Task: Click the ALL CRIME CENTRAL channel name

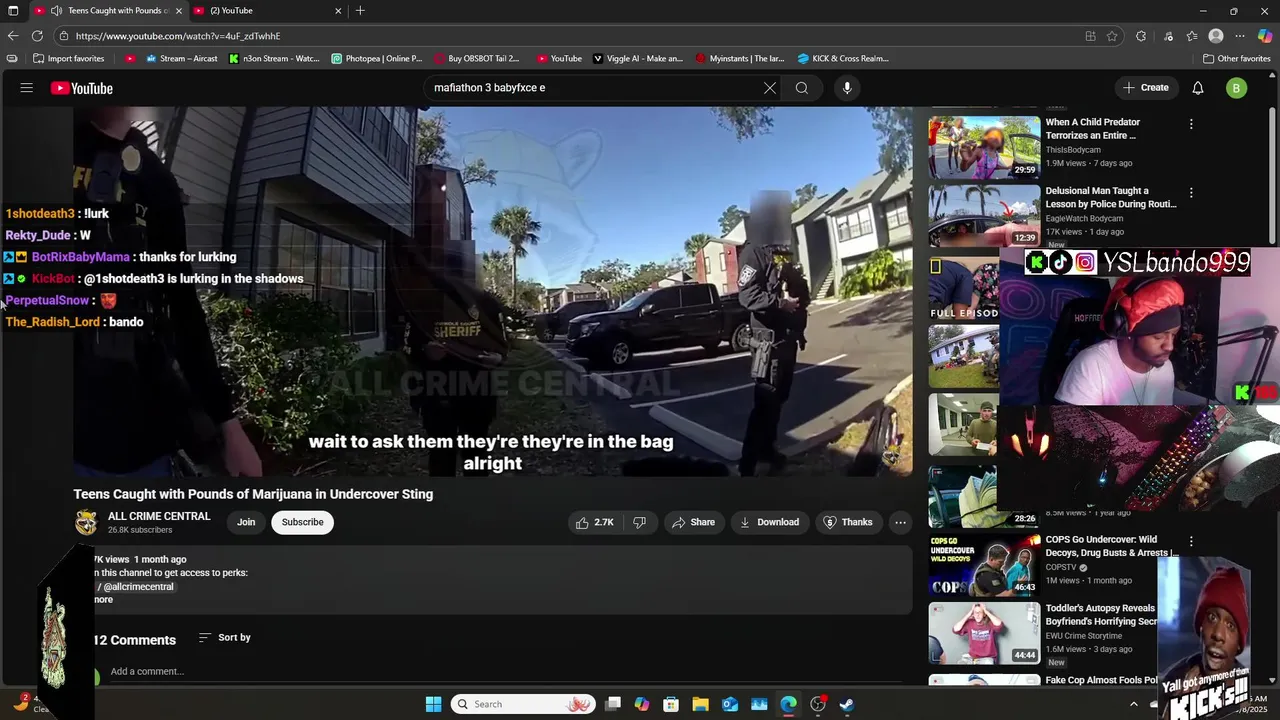Action: [159, 516]
